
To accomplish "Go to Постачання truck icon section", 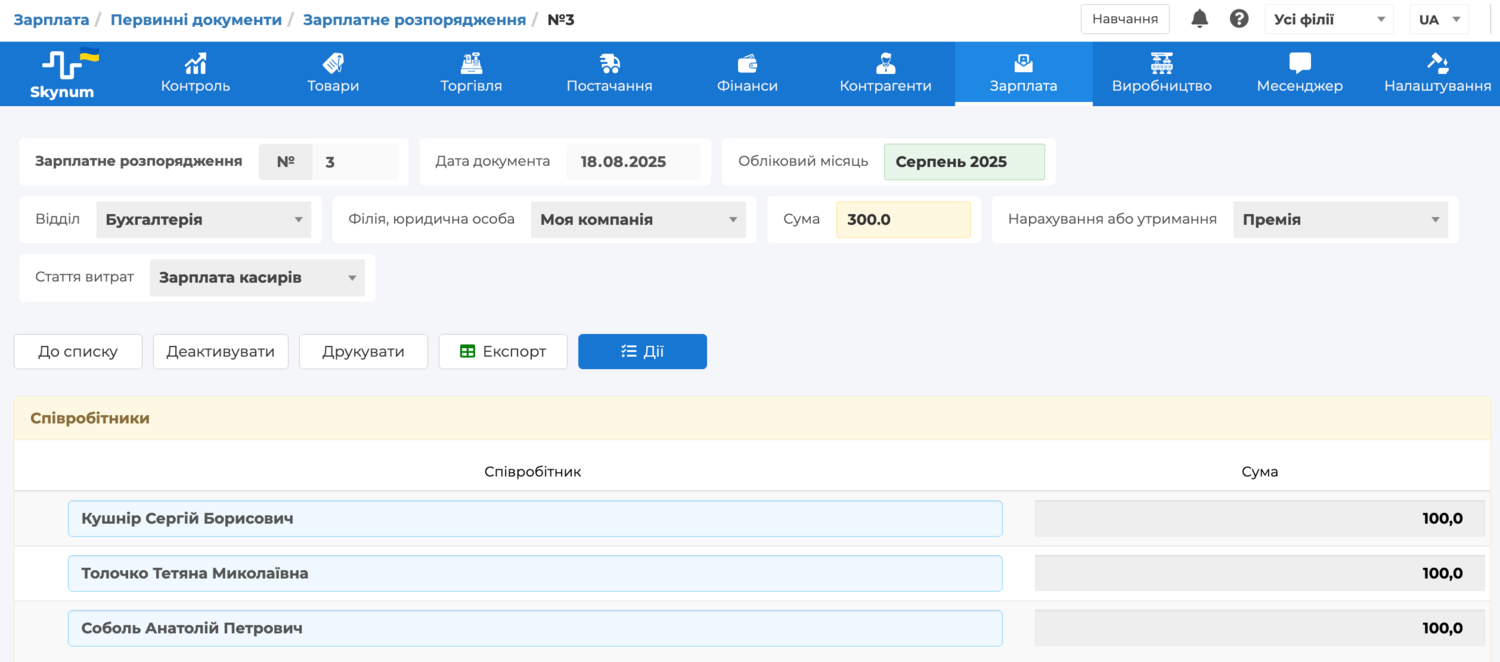I will (x=609, y=64).
